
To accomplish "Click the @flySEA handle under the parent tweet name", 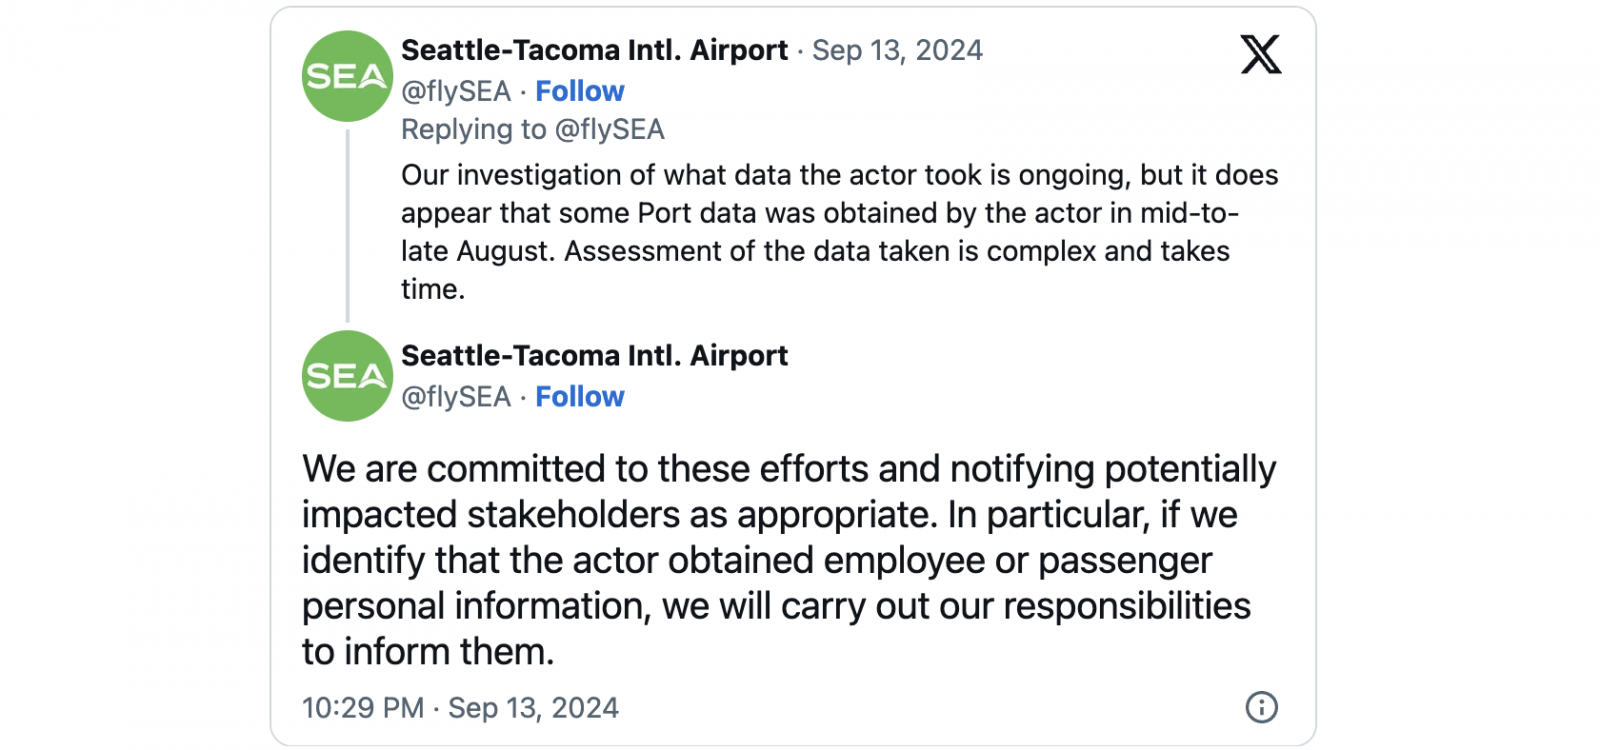I will click(x=456, y=91).
